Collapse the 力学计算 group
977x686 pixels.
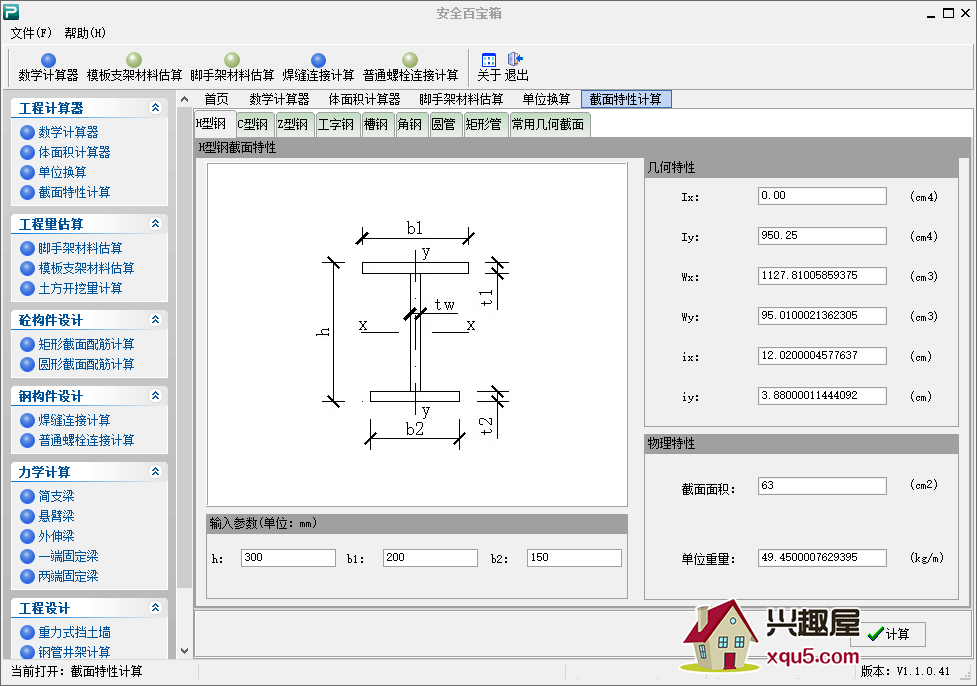pyautogui.click(x=155, y=471)
